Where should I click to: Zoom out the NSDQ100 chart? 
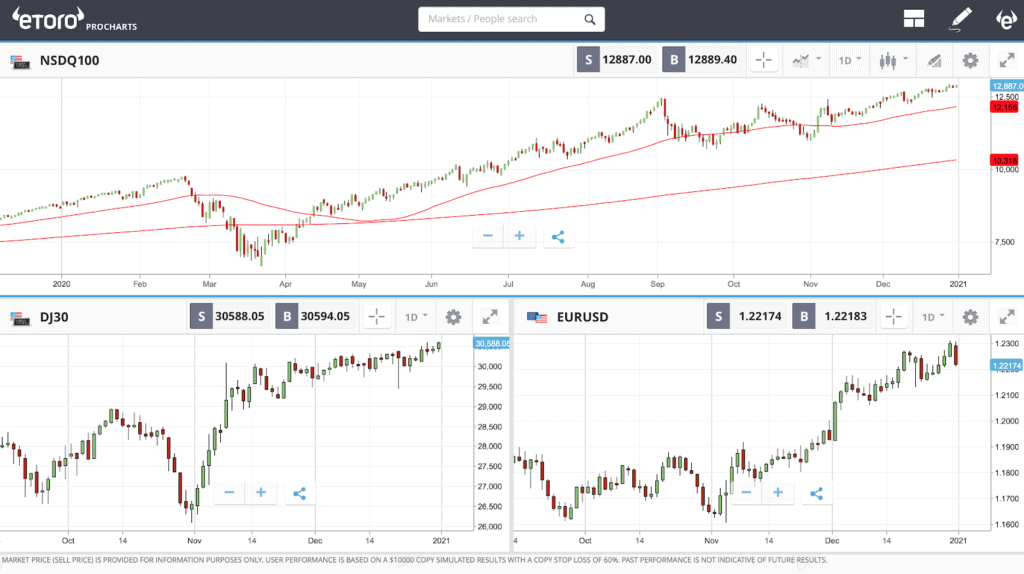[488, 236]
